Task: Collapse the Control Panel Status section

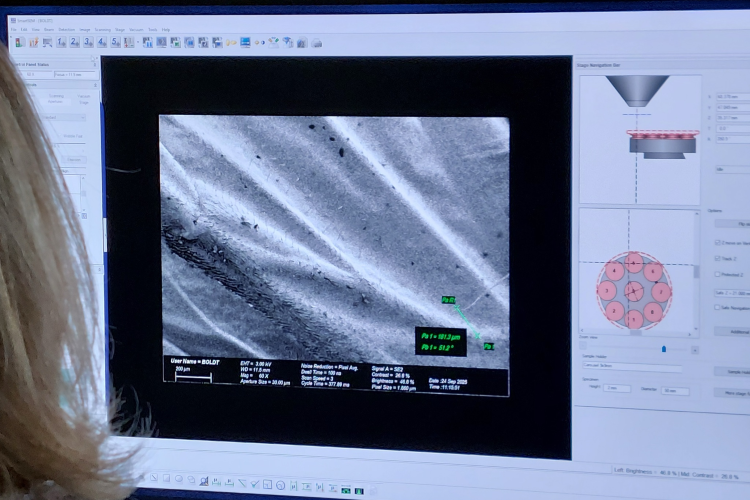Action: point(94,64)
